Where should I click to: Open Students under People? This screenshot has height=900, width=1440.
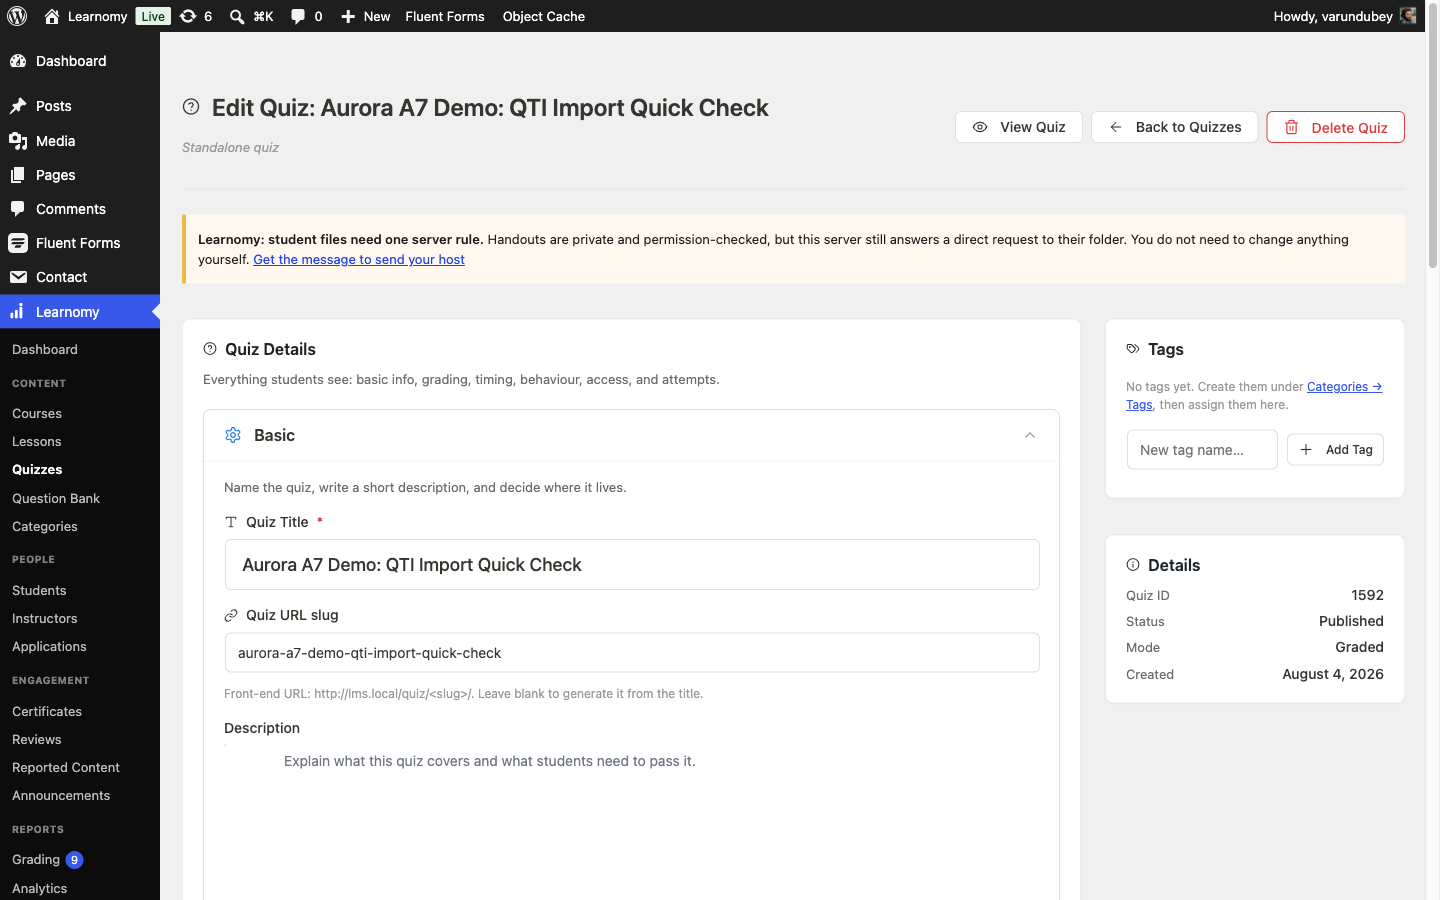pyautogui.click(x=39, y=590)
